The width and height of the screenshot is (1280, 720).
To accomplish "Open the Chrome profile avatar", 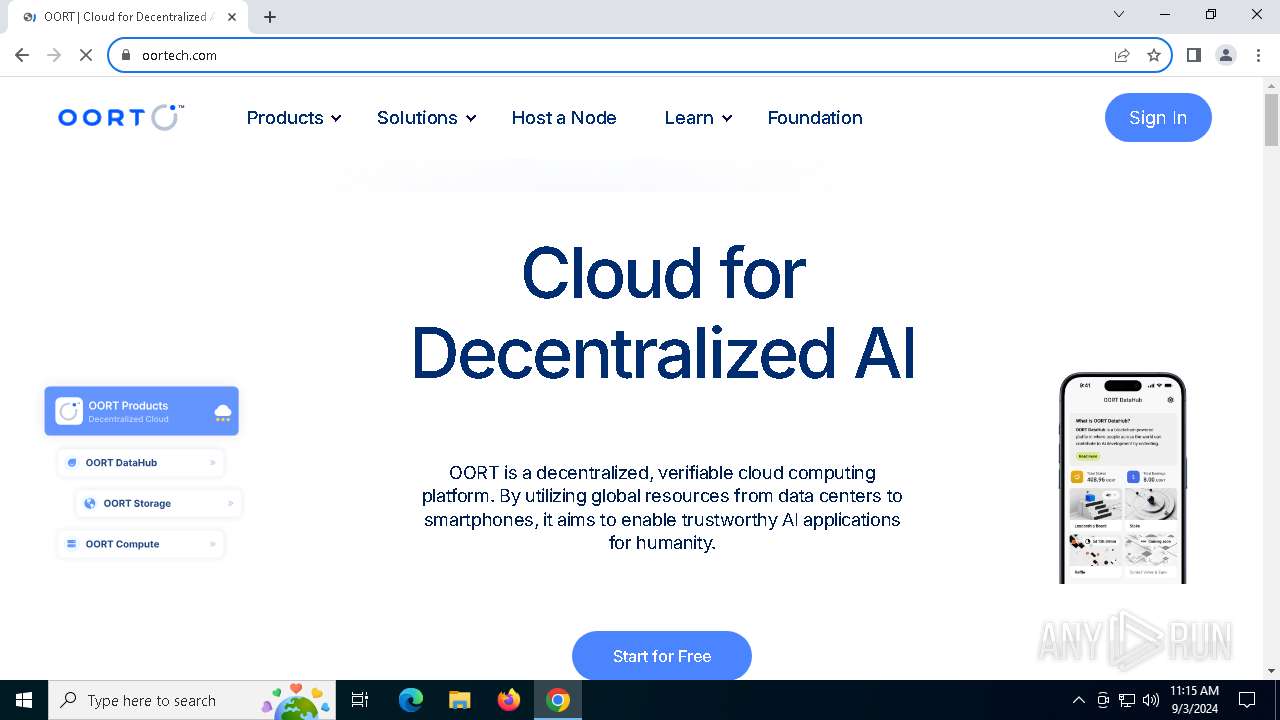I will [x=1226, y=55].
